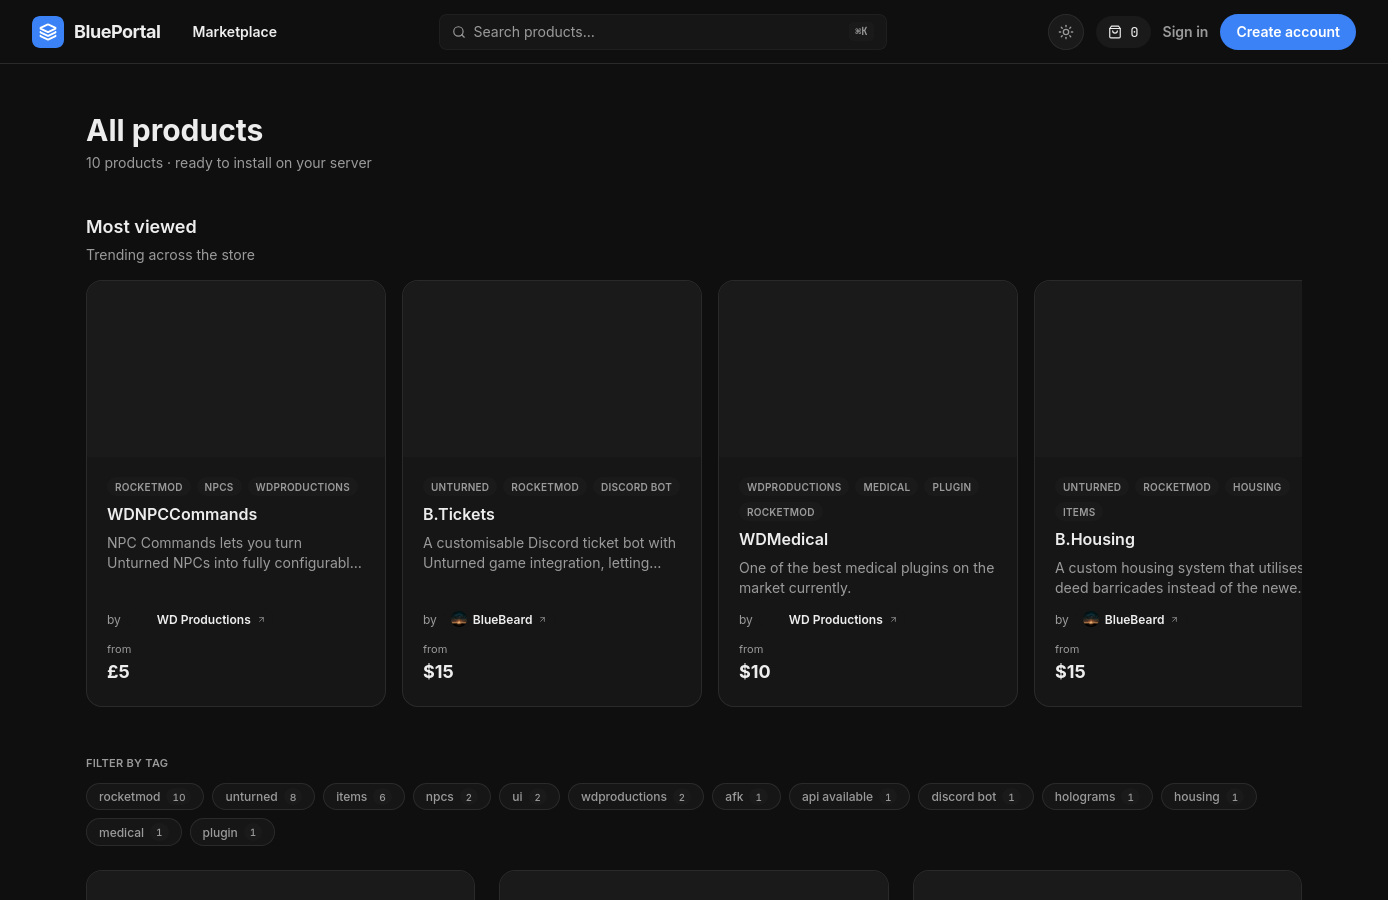Filter by the afk tag chip
The image size is (1400, 900).
coord(746,797)
